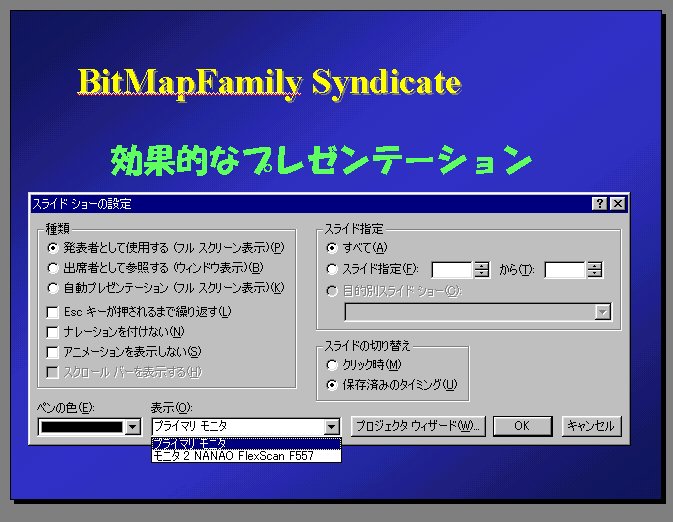Enable Esc キーが押されるまで繰り返す checkbox

(x=53, y=312)
